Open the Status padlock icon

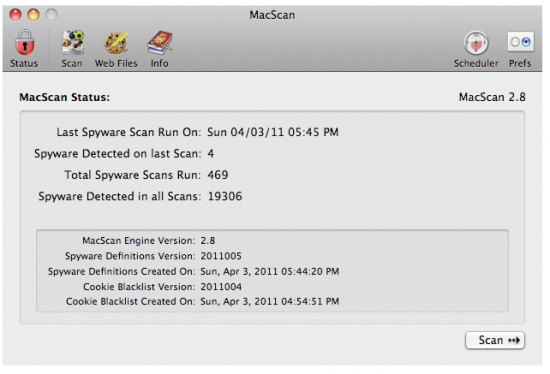coord(24,42)
